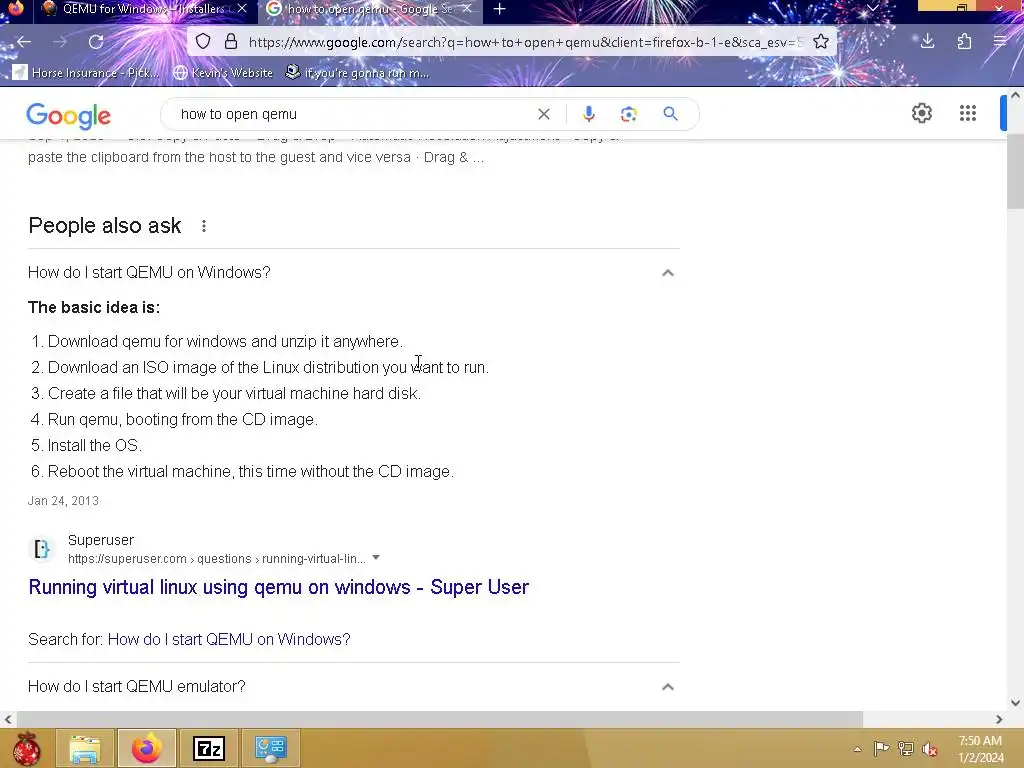Image resolution: width=1024 pixels, height=768 pixels.
Task: Click the Jan 24, 2013 date text
Action: pyautogui.click(x=63, y=501)
